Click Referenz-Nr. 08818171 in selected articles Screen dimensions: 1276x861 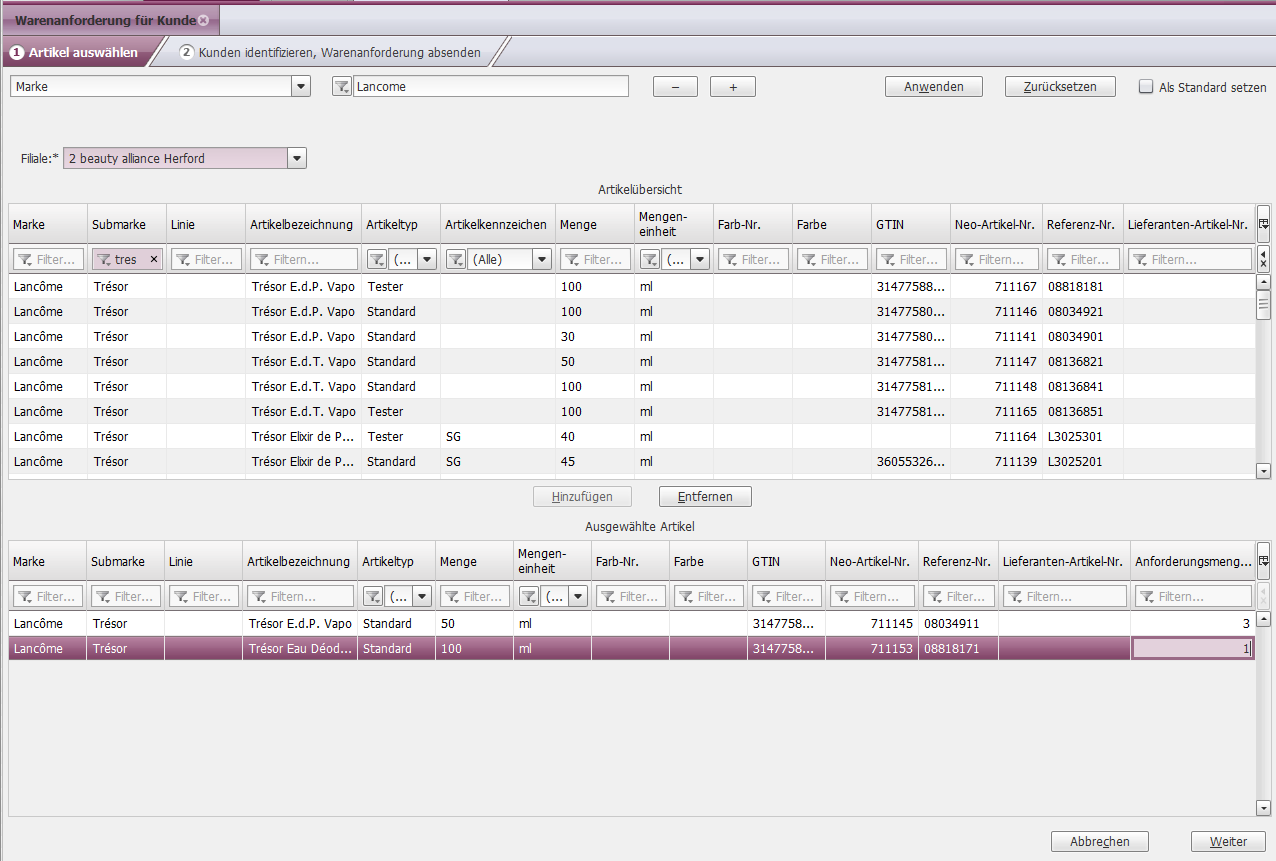958,649
